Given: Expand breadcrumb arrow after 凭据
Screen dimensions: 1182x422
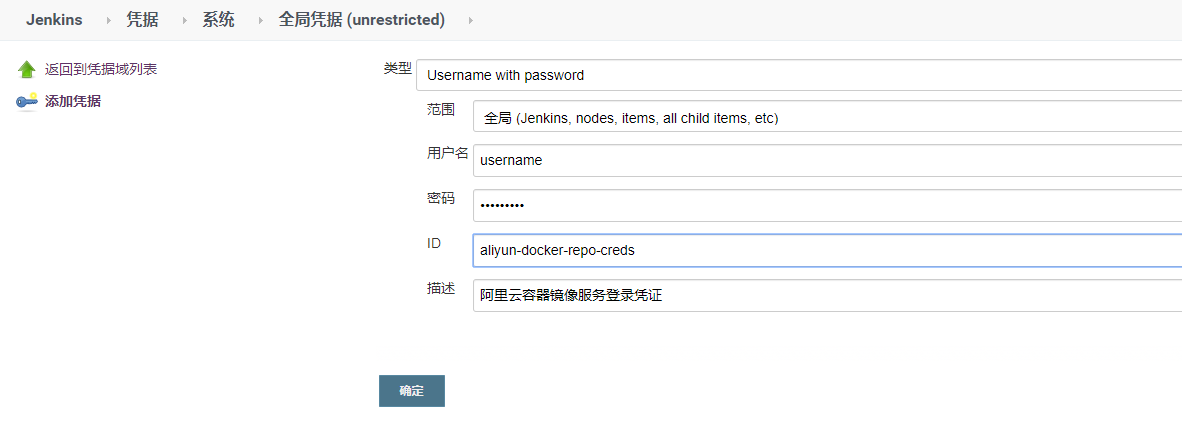Looking at the screenshot, I should (184, 21).
